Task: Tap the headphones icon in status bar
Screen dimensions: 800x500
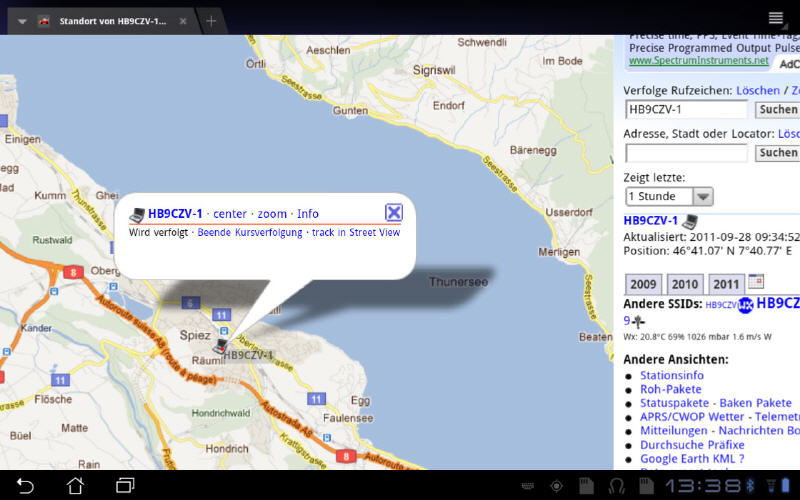Action: click(617, 486)
